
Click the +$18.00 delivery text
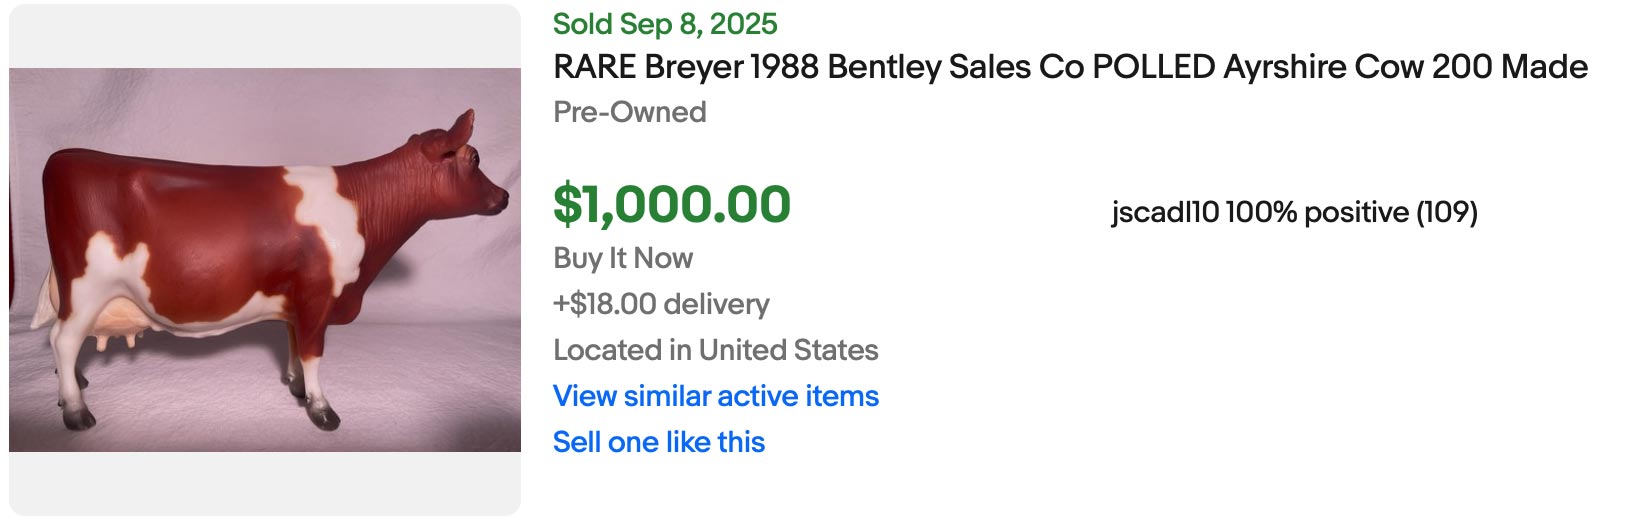pyautogui.click(x=661, y=304)
